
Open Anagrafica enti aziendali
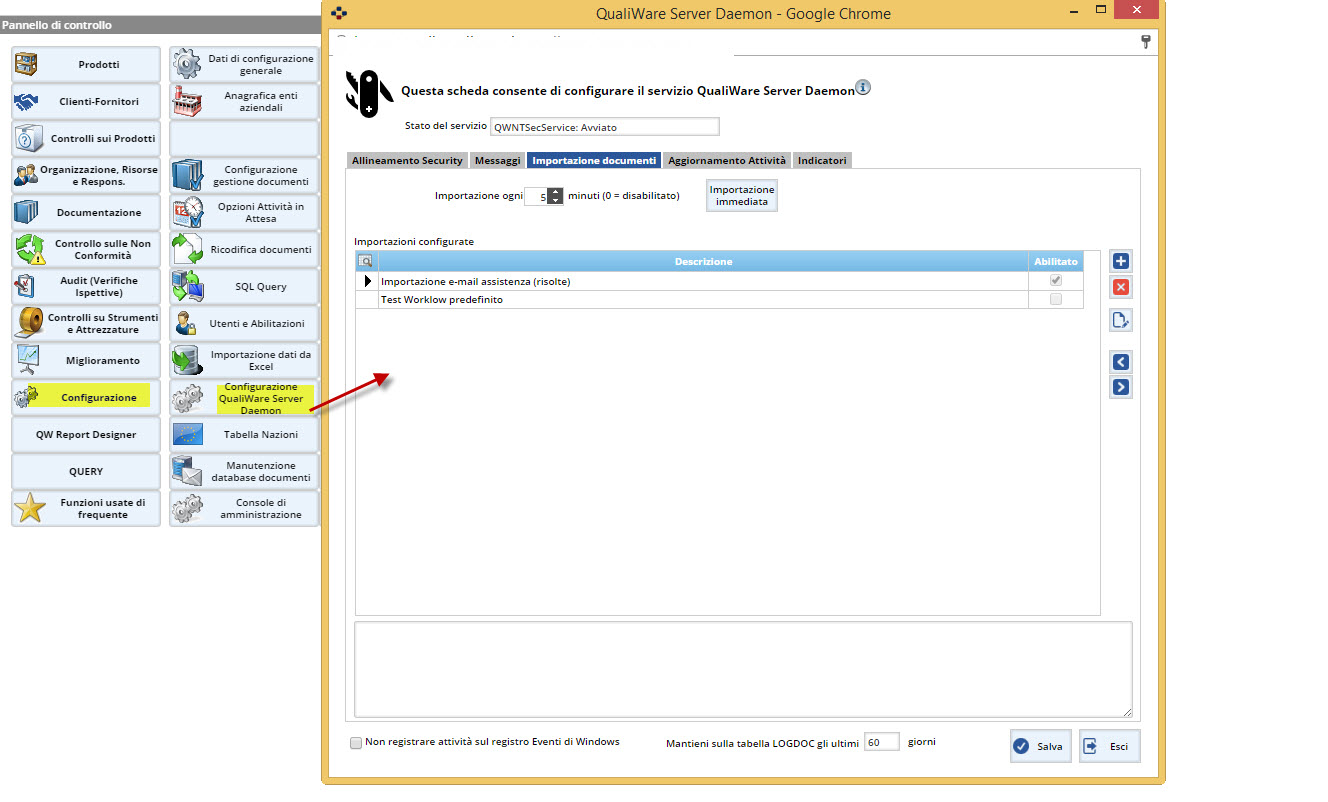click(x=244, y=102)
